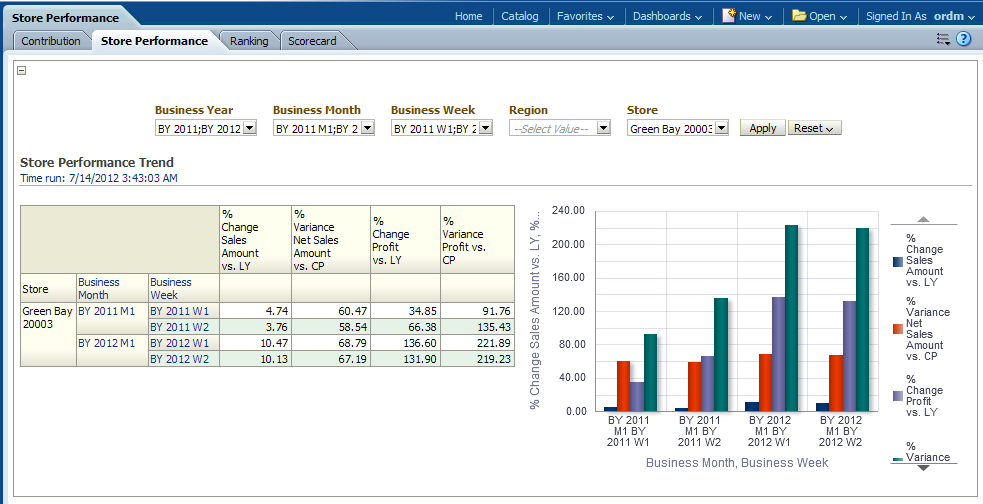Click the New document icon
Viewport: 983px width, 504px height.
click(729, 16)
